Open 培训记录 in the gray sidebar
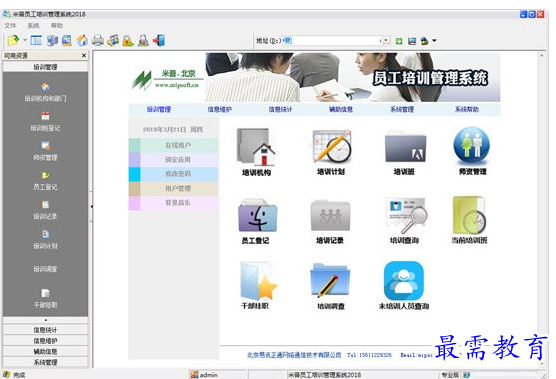 click(45, 211)
